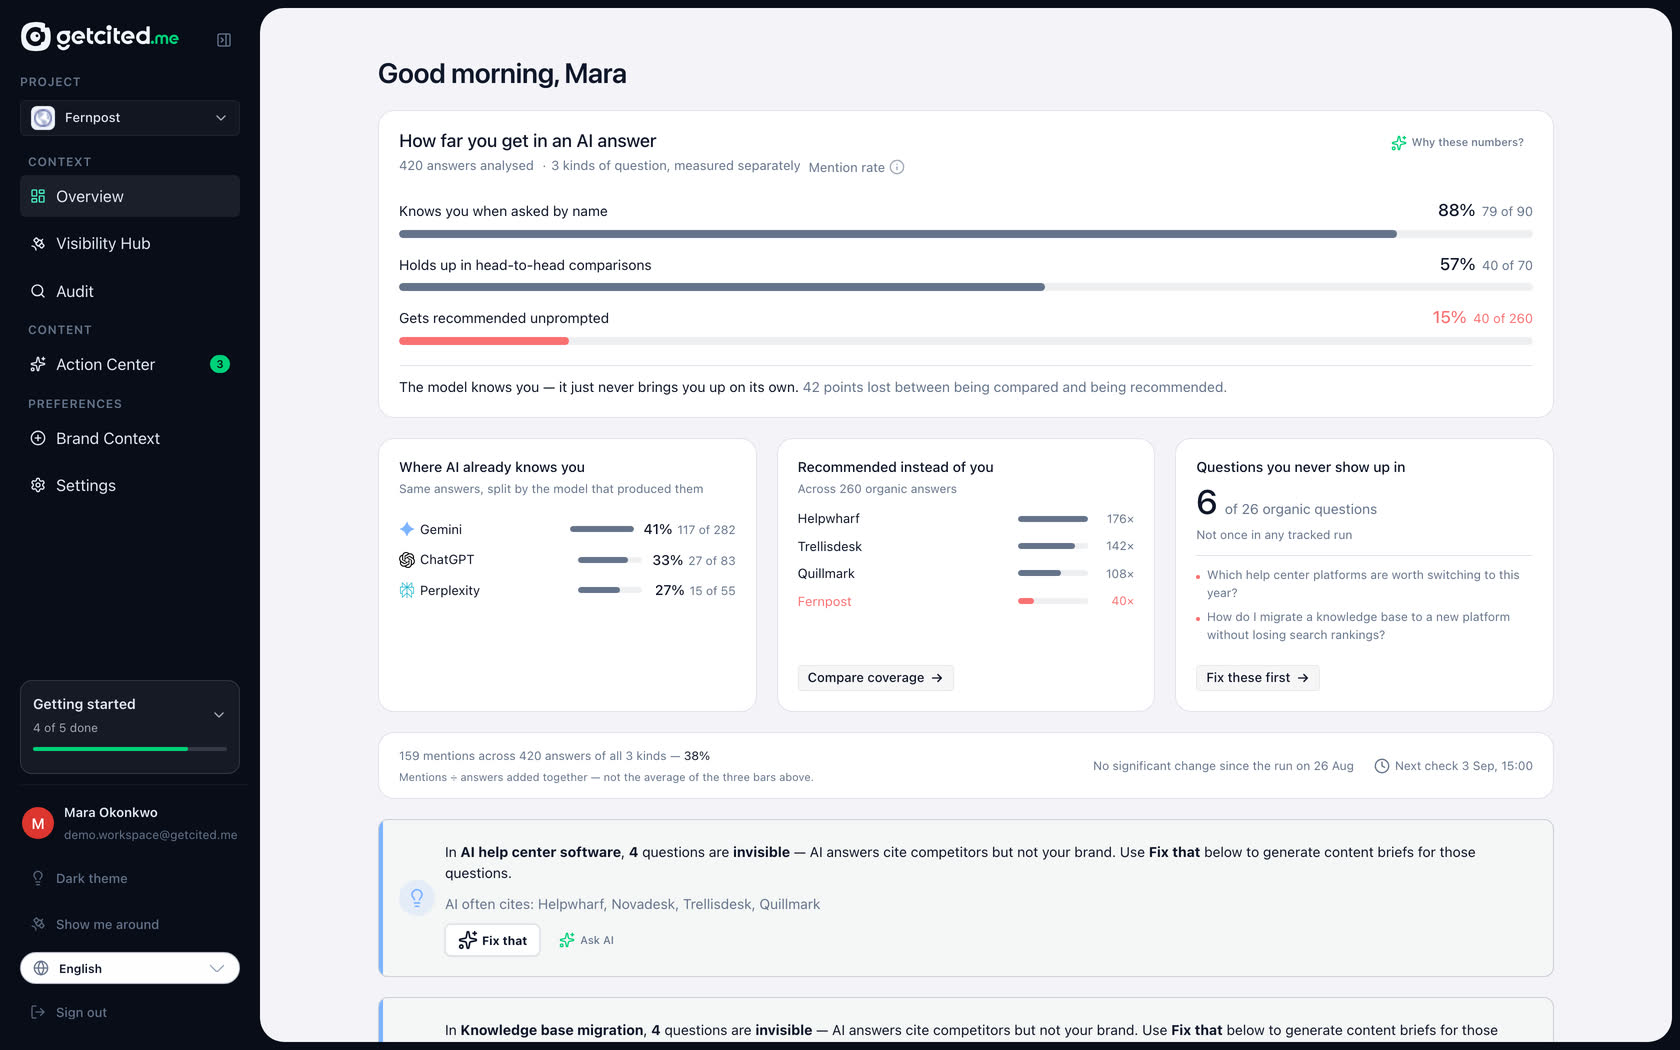Click the Sign out arrow icon
The width and height of the screenshot is (1680, 1050).
pos(38,1012)
